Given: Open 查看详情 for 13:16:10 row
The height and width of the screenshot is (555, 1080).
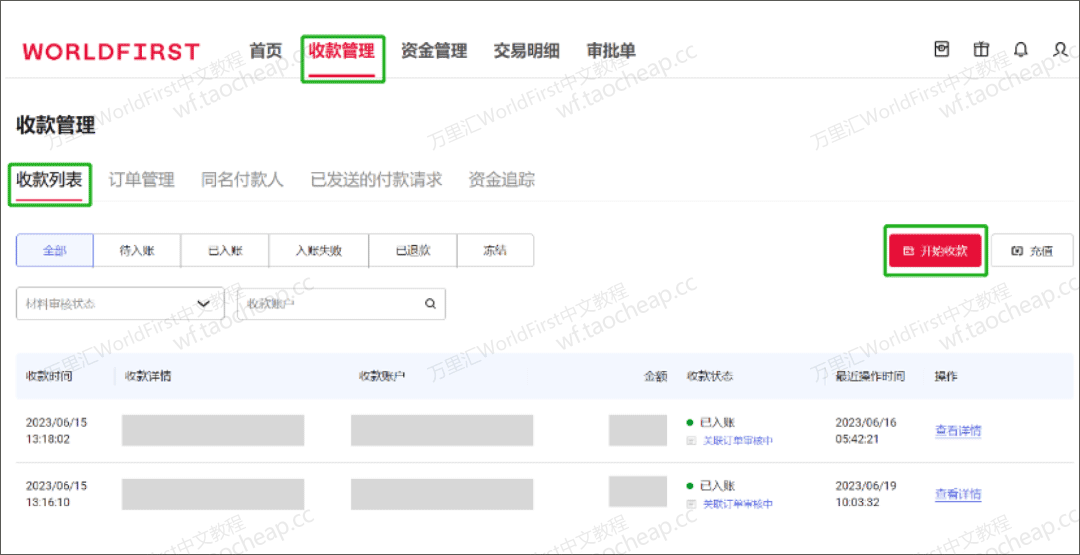Looking at the screenshot, I should pyautogui.click(x=957, y=494).
